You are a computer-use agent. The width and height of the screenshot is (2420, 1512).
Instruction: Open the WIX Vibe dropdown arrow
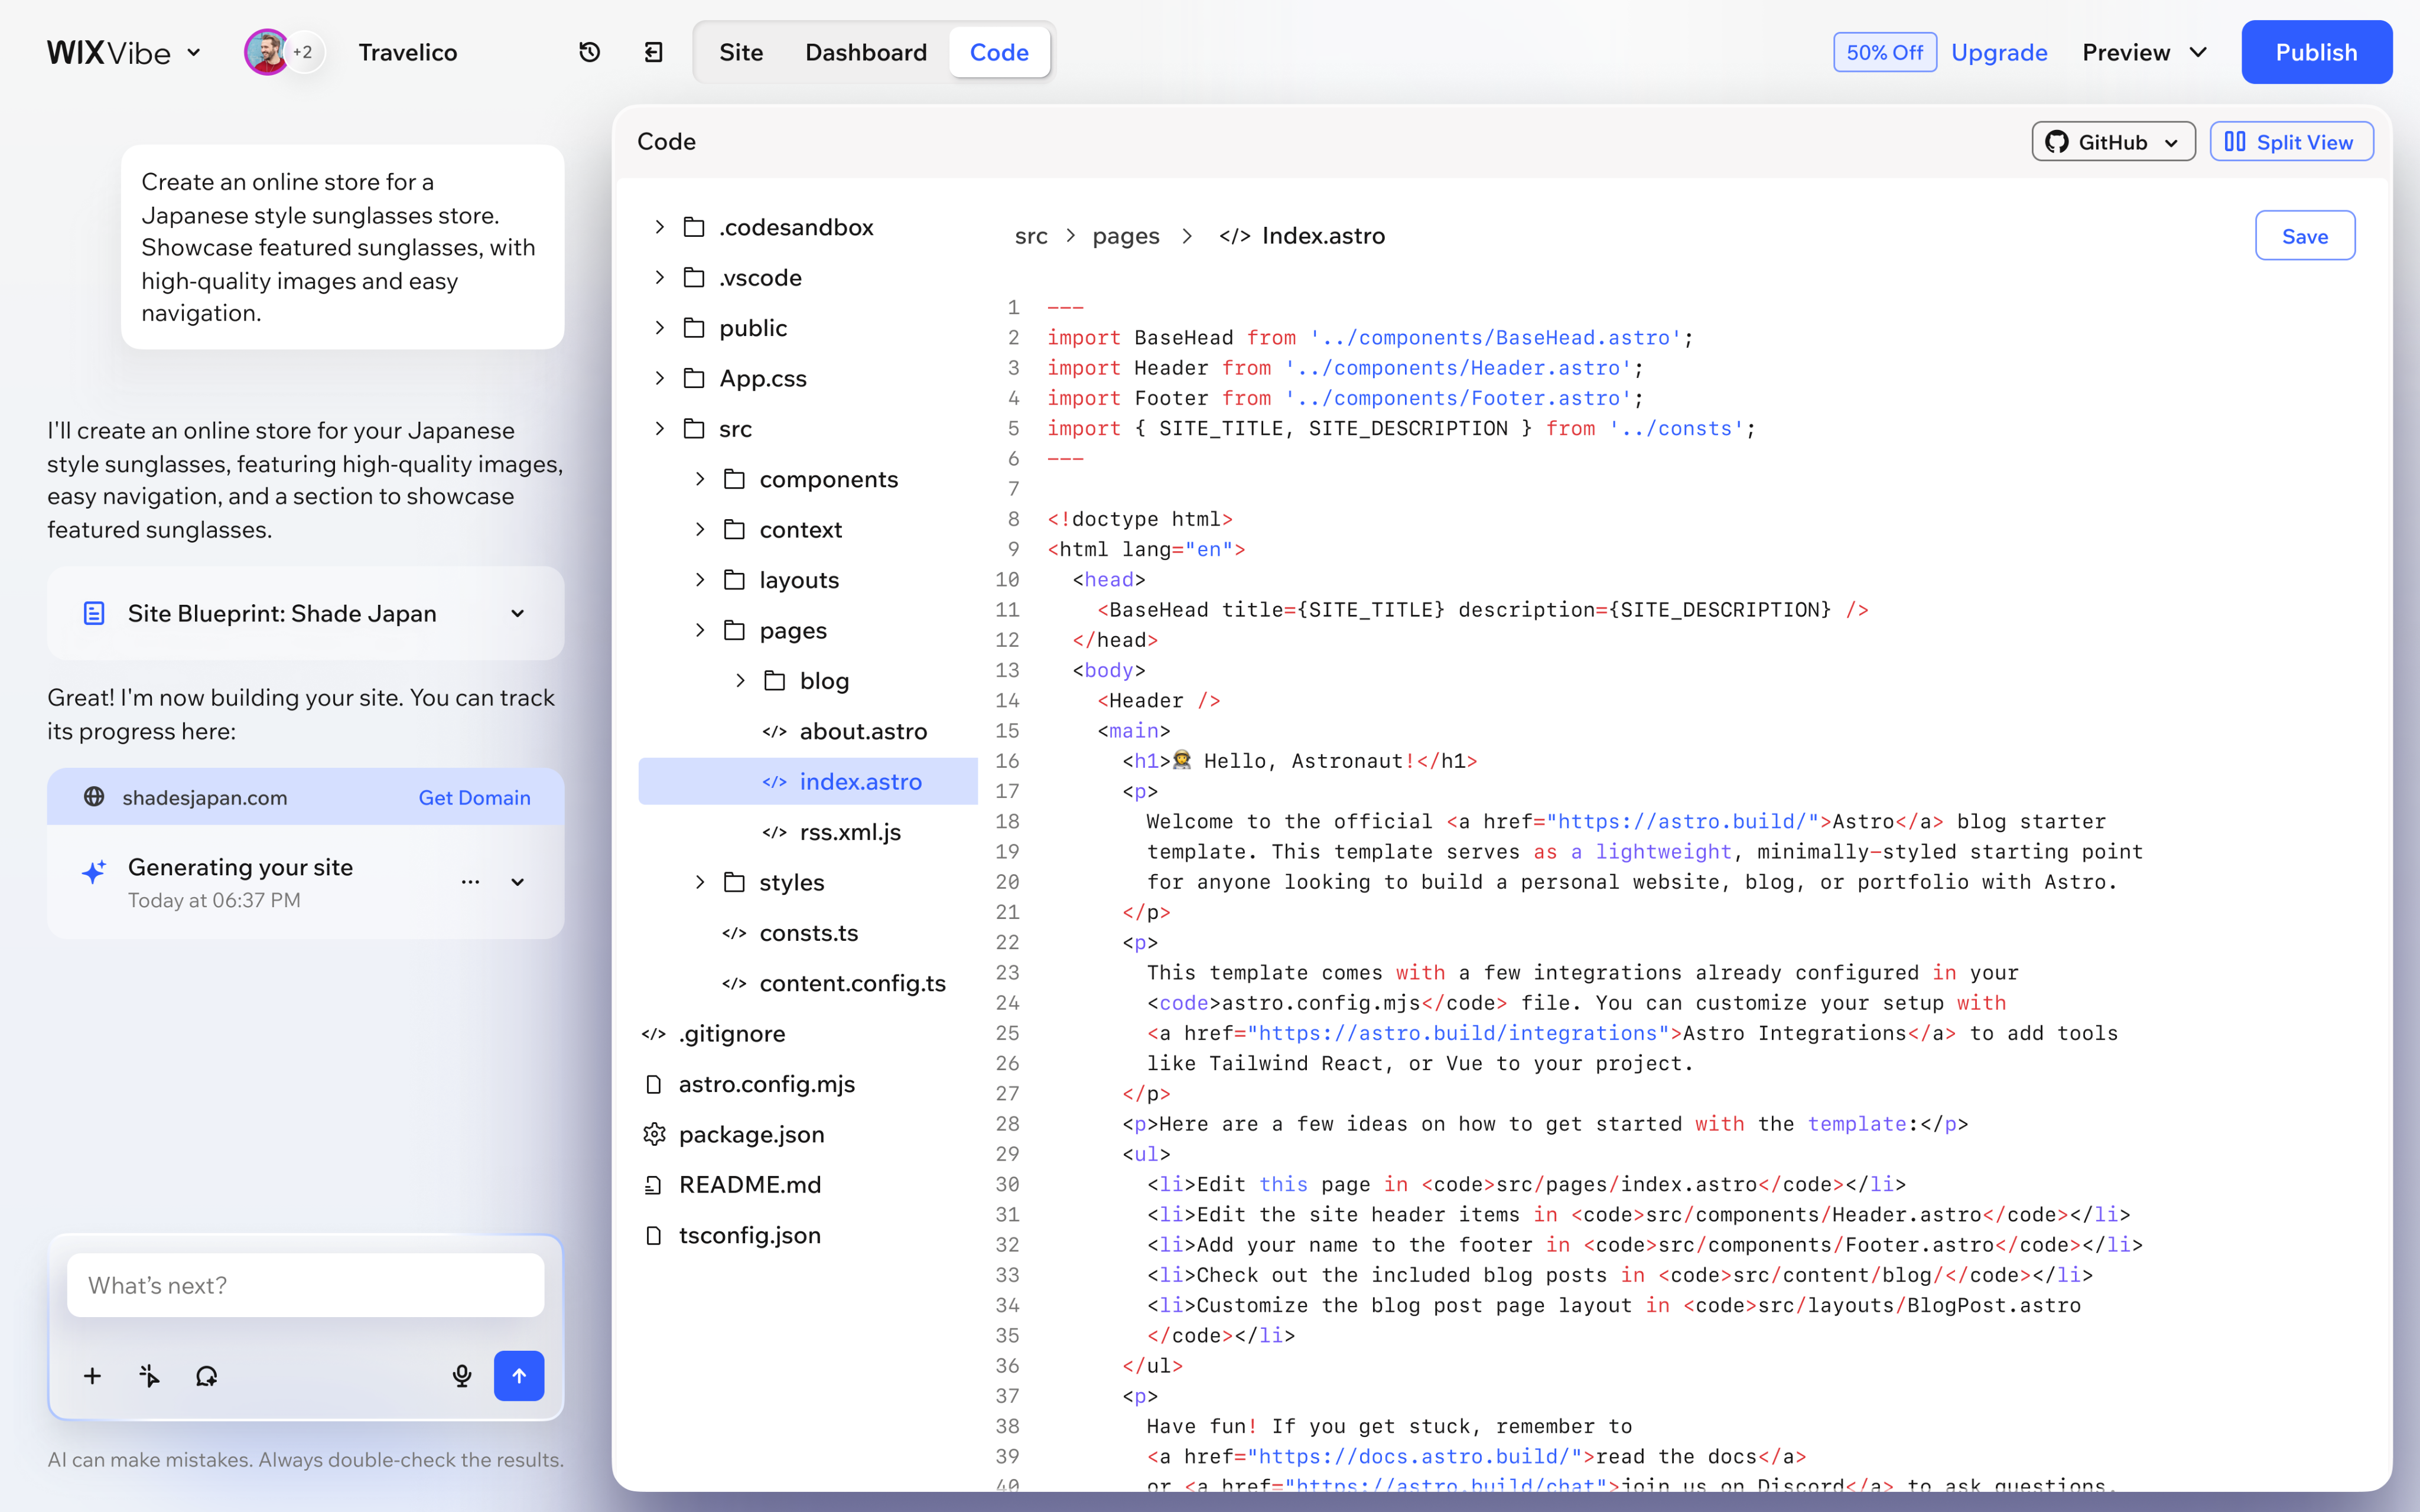194,52
